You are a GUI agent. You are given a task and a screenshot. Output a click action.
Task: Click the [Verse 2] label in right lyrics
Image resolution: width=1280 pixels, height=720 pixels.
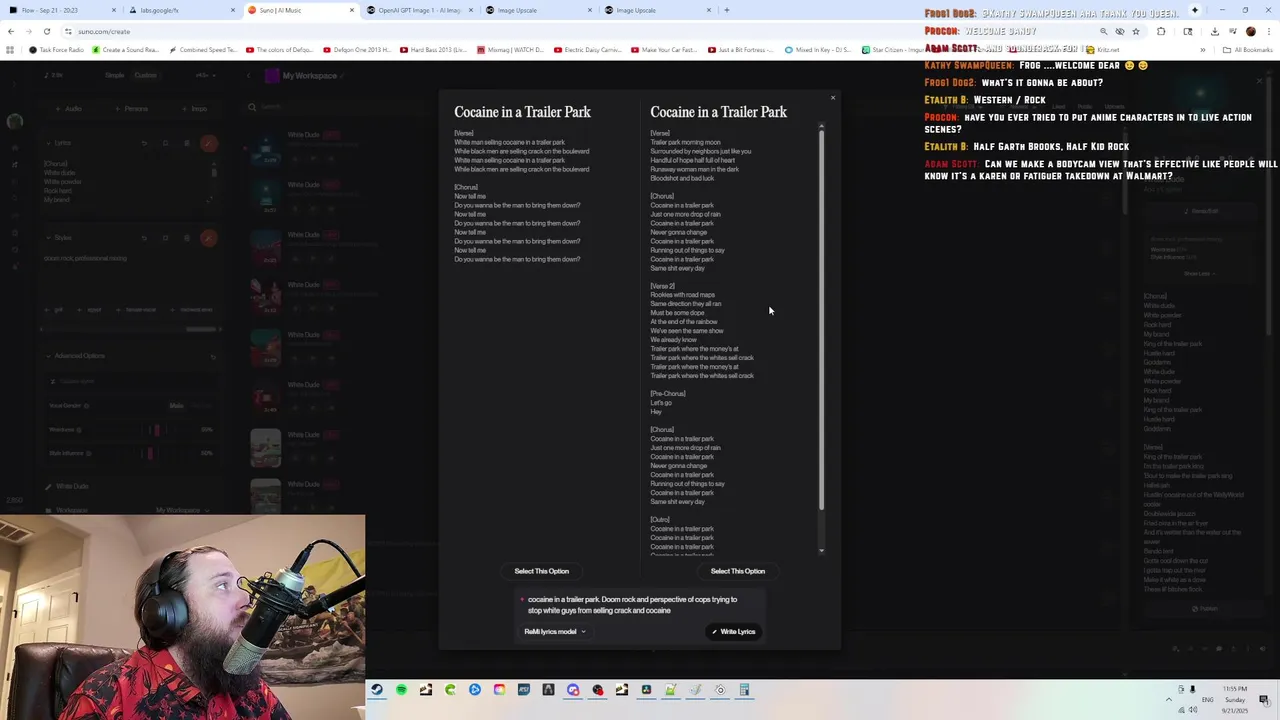(662, 286)
